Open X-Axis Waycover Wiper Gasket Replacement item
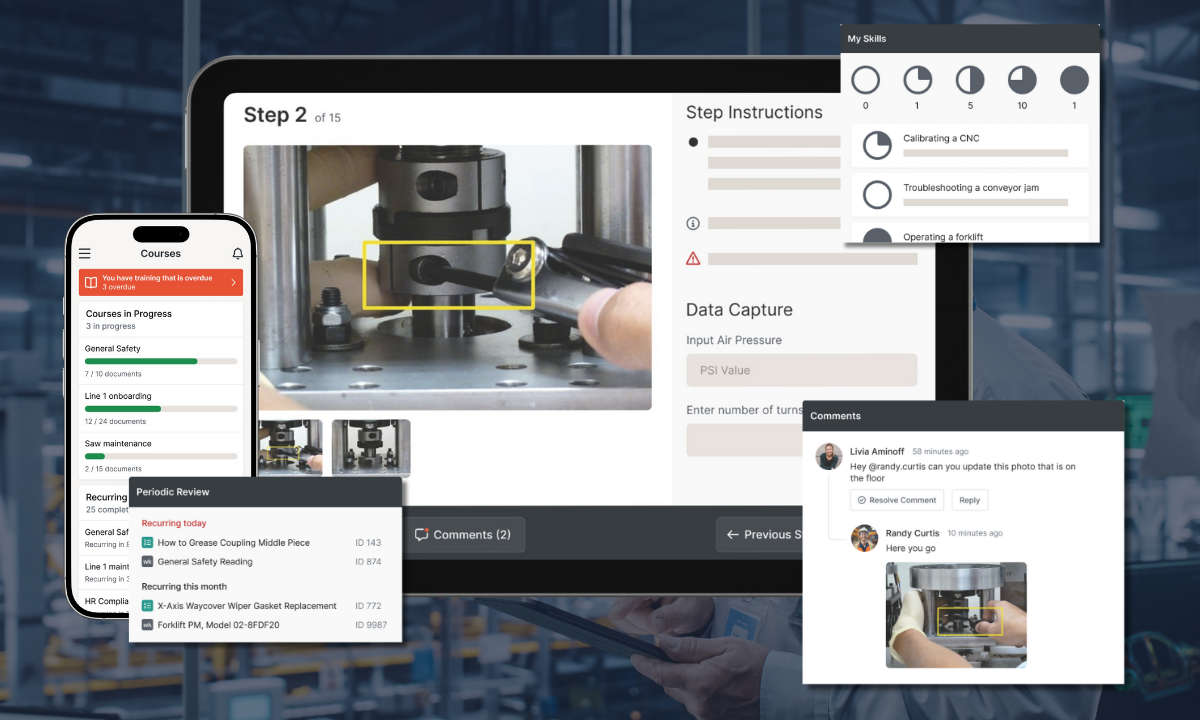The image size is (1200, 720). (x=246, y=606)
